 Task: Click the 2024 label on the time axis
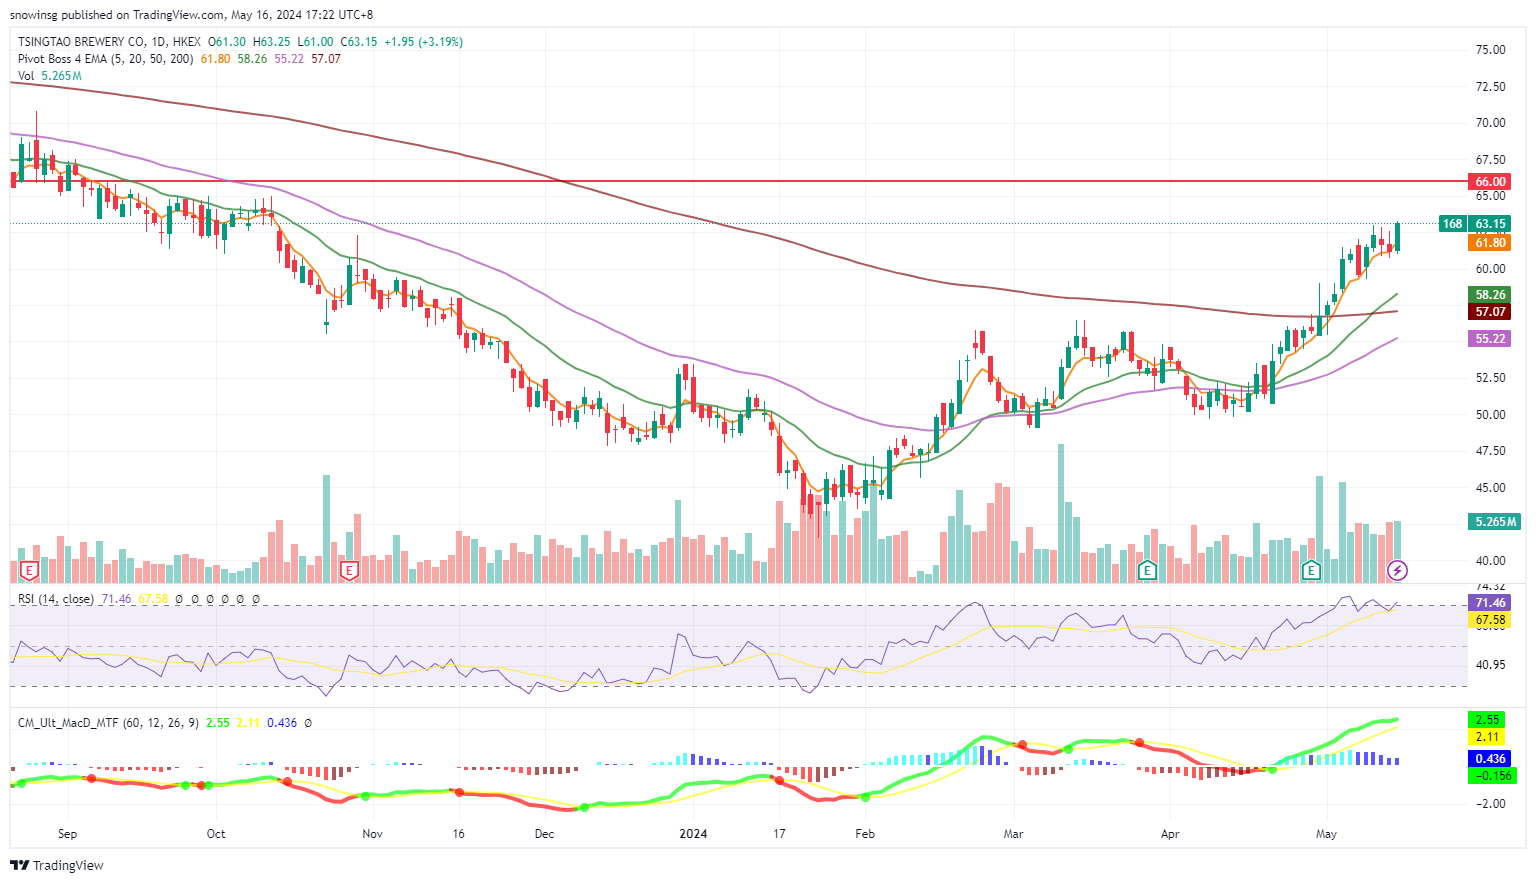[693, 834]
